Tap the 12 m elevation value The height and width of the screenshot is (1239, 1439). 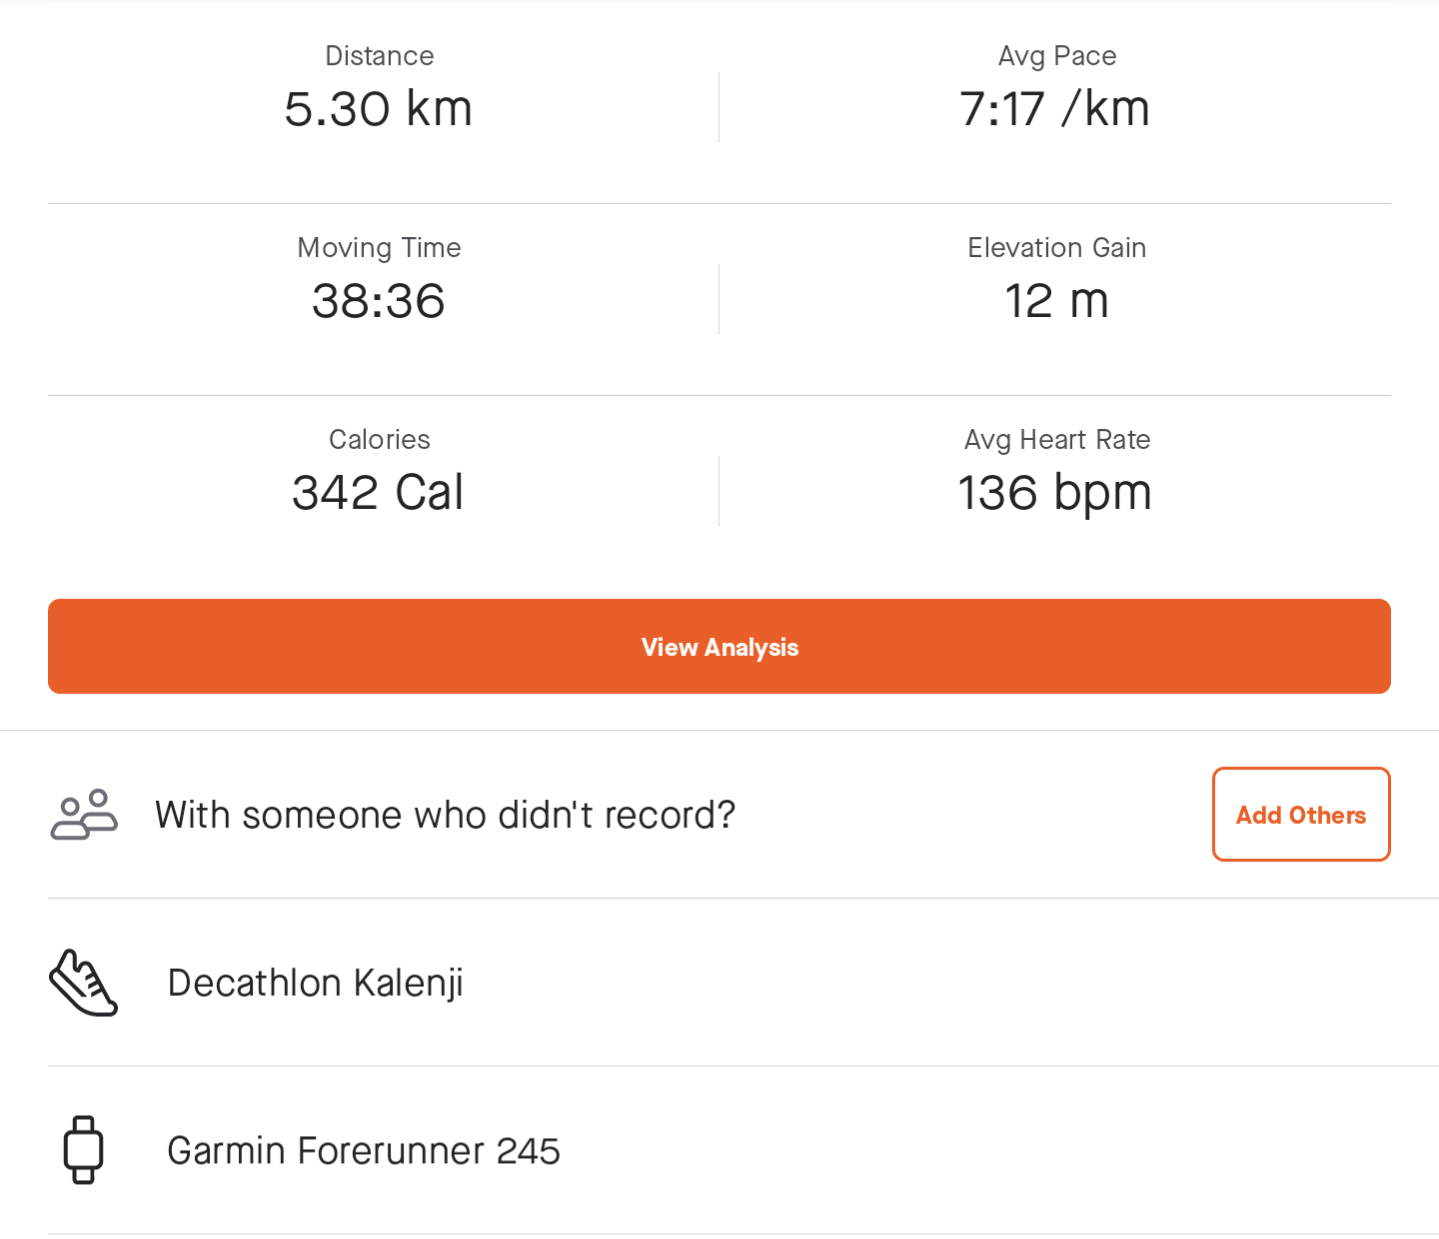coord(1057,300)
